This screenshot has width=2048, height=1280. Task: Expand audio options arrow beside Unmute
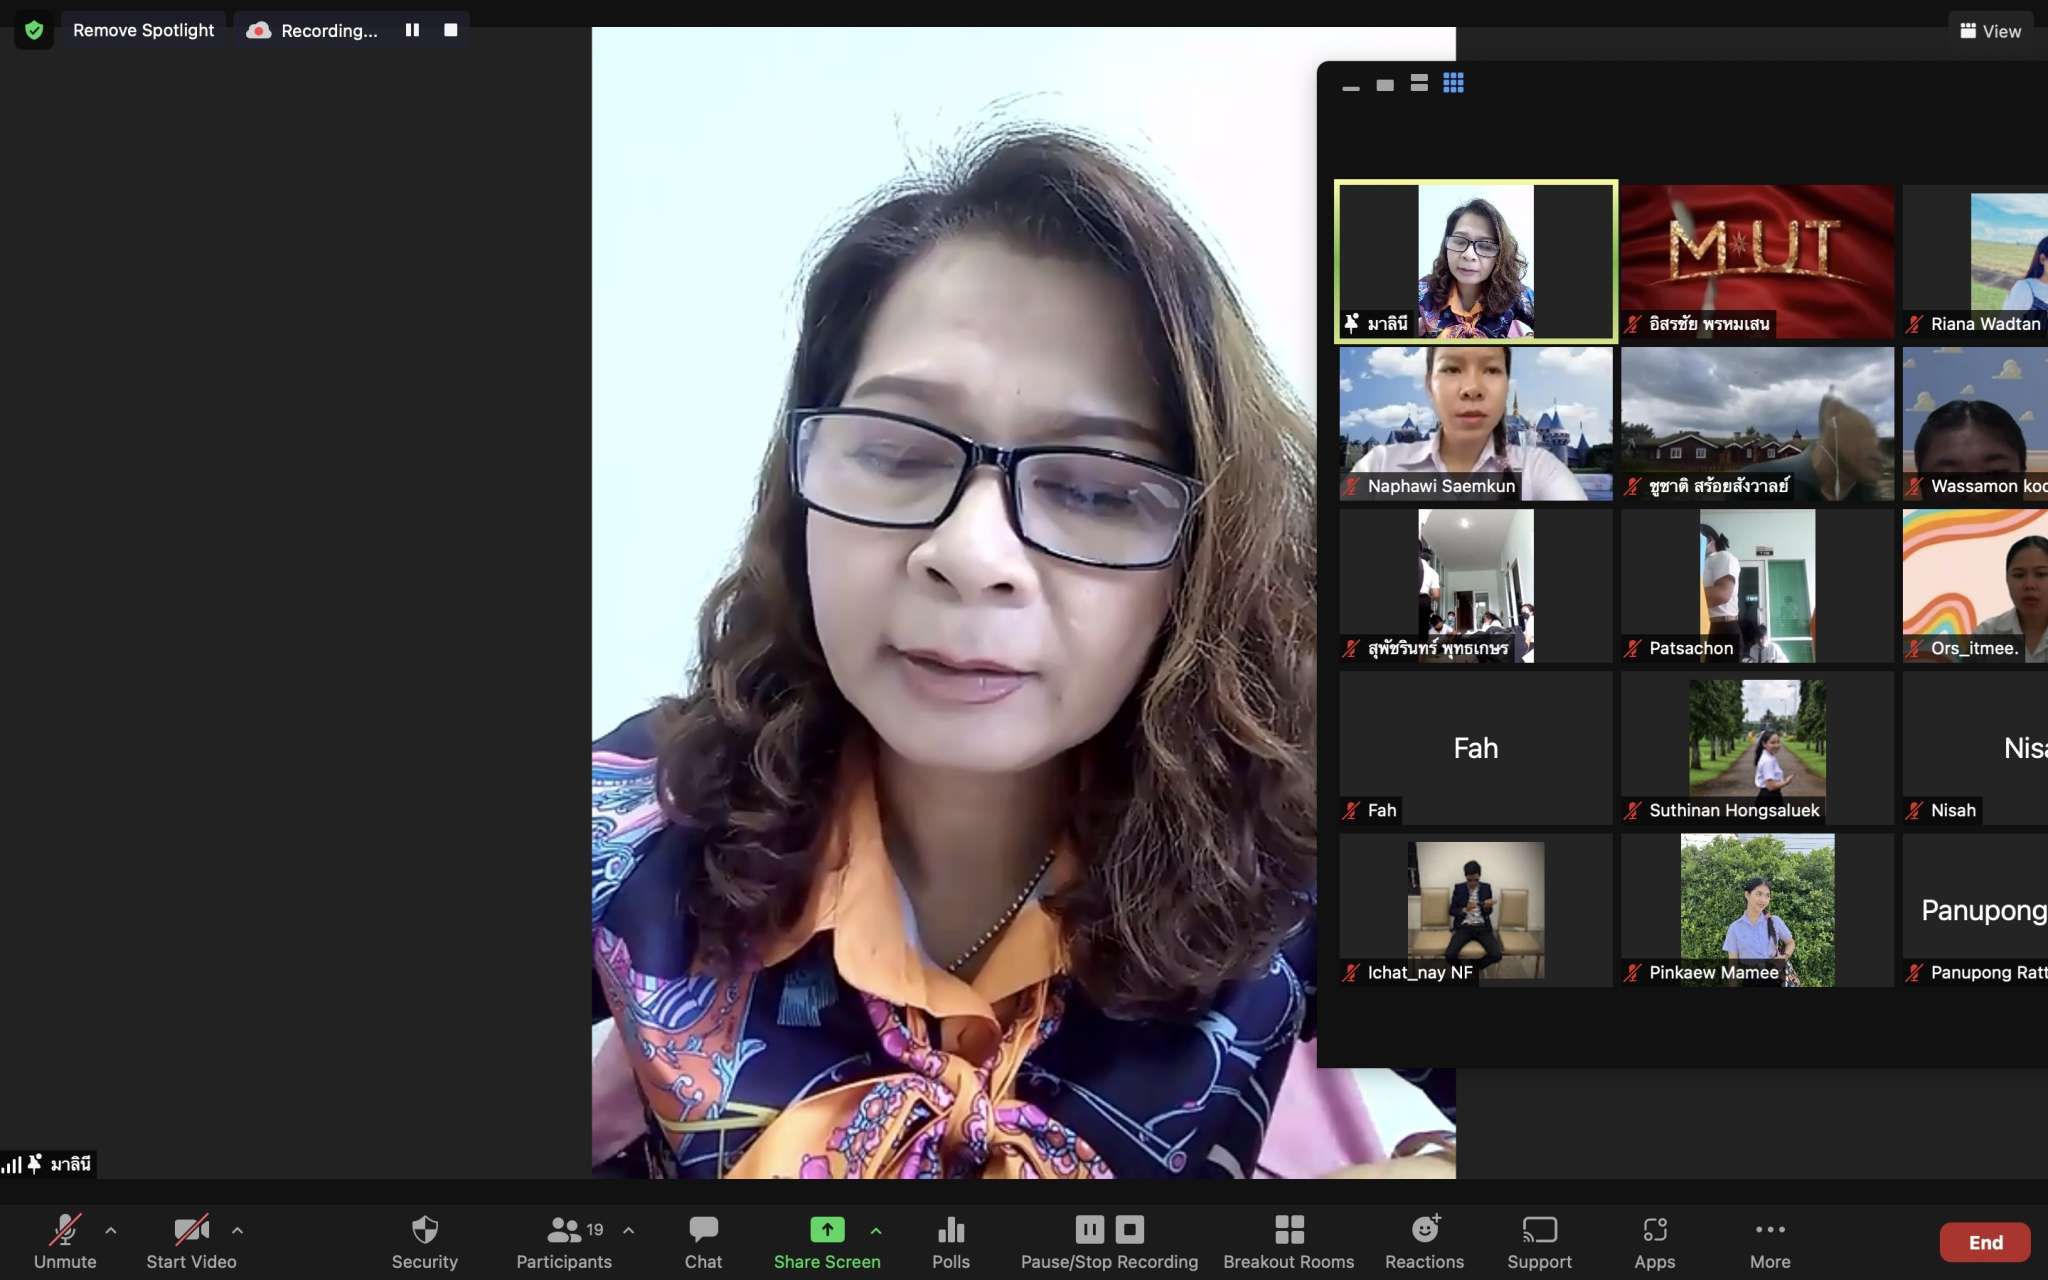pos(111,1230)
